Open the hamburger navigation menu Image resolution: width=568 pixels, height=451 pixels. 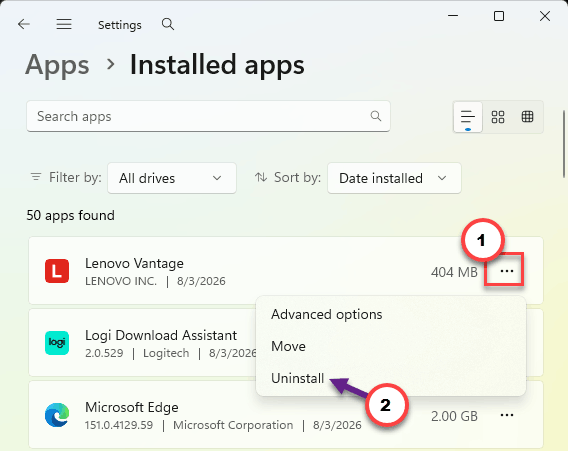pyautogui.click(x=64, y=24)
